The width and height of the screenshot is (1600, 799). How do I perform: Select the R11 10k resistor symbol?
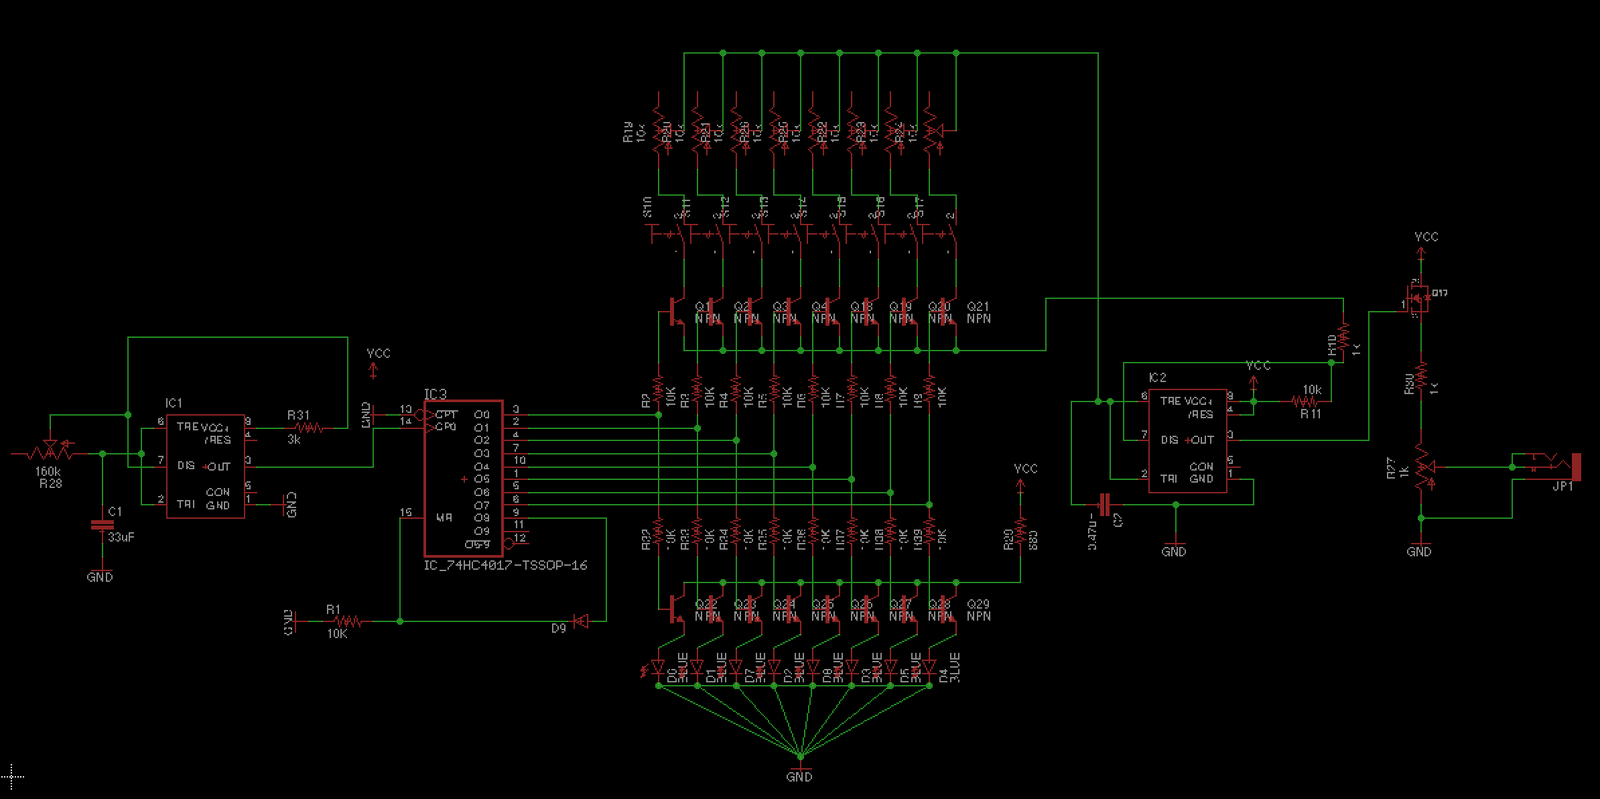pos(1304,402)
